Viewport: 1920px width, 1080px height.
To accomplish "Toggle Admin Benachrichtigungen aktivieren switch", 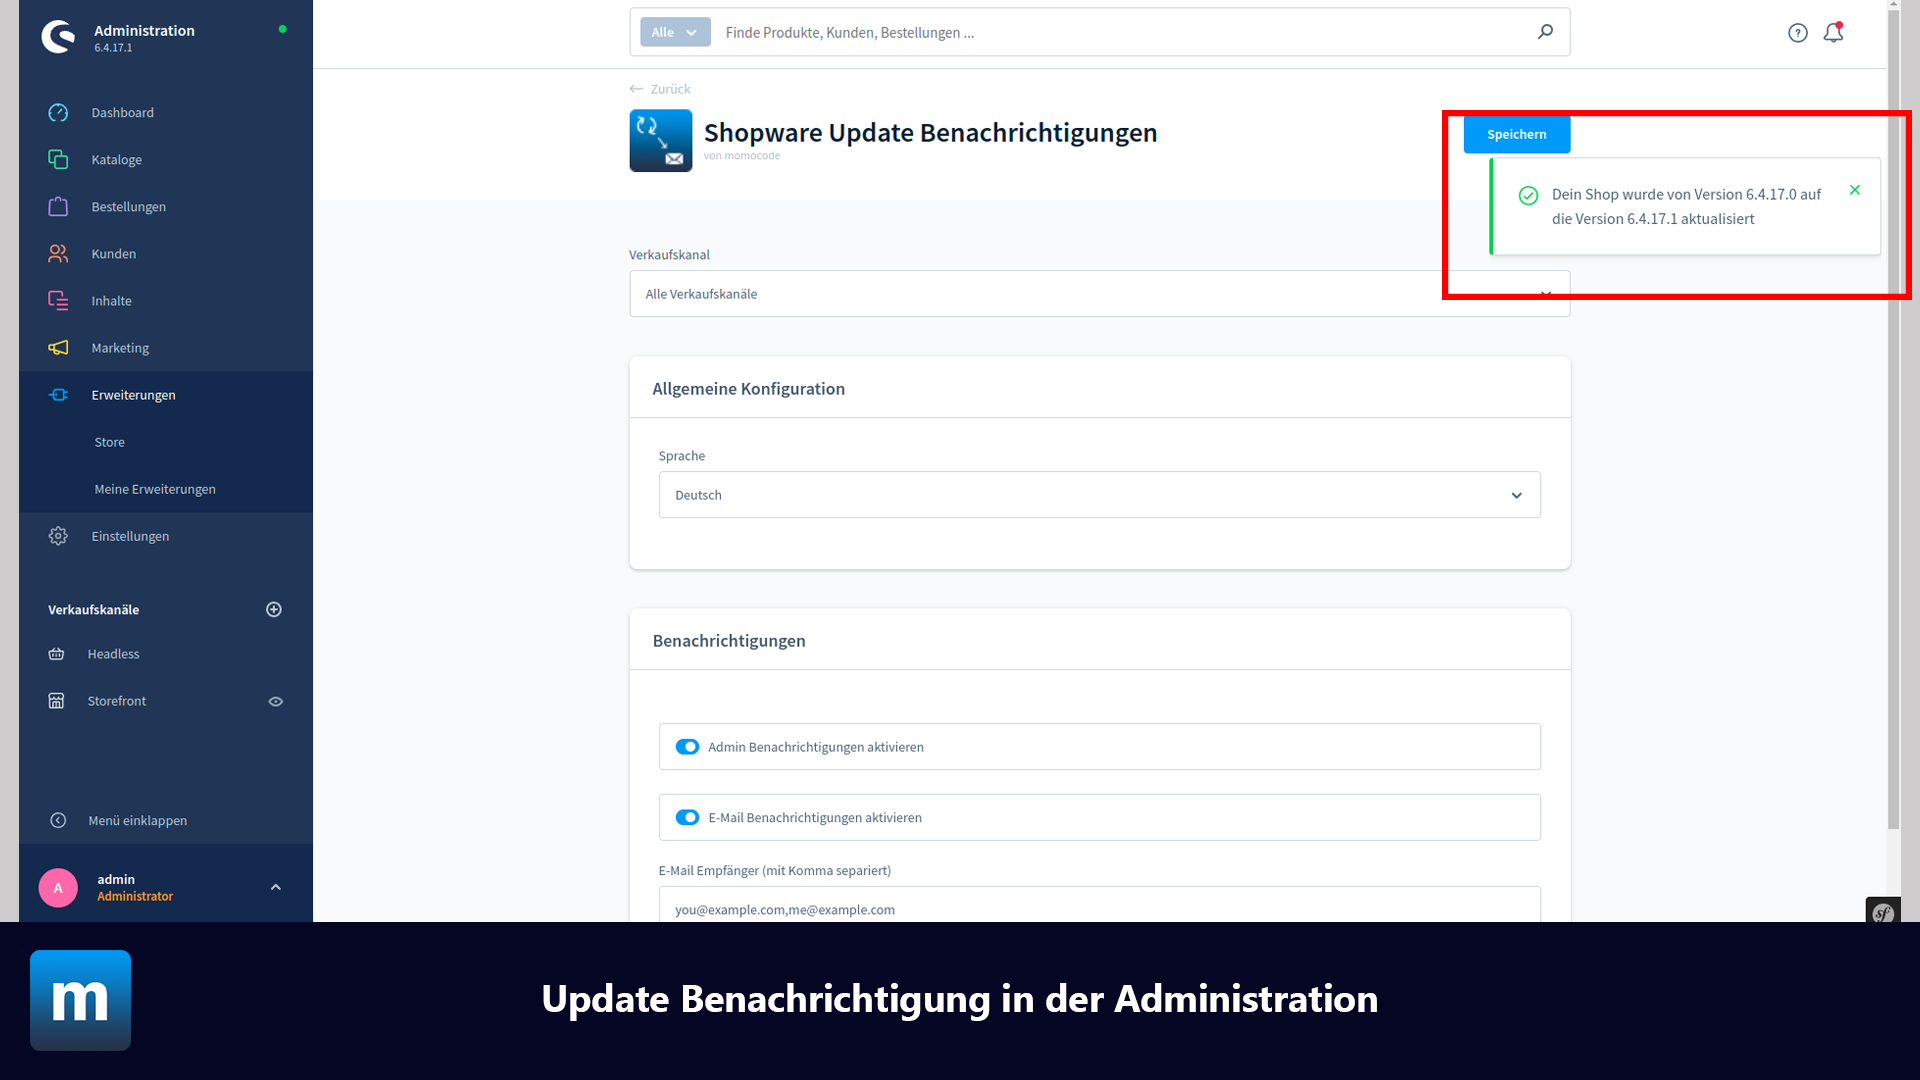I will point(687,746).
